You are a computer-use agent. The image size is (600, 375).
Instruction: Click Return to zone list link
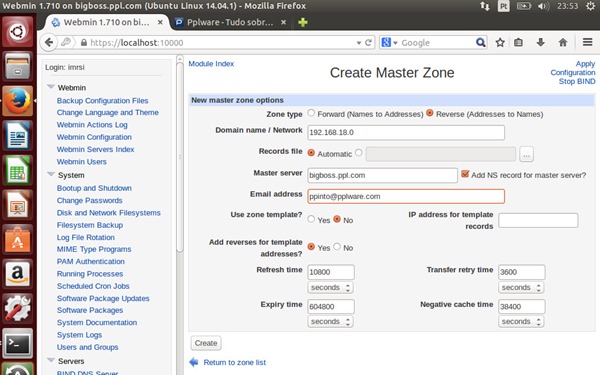(x=235, y=362)
